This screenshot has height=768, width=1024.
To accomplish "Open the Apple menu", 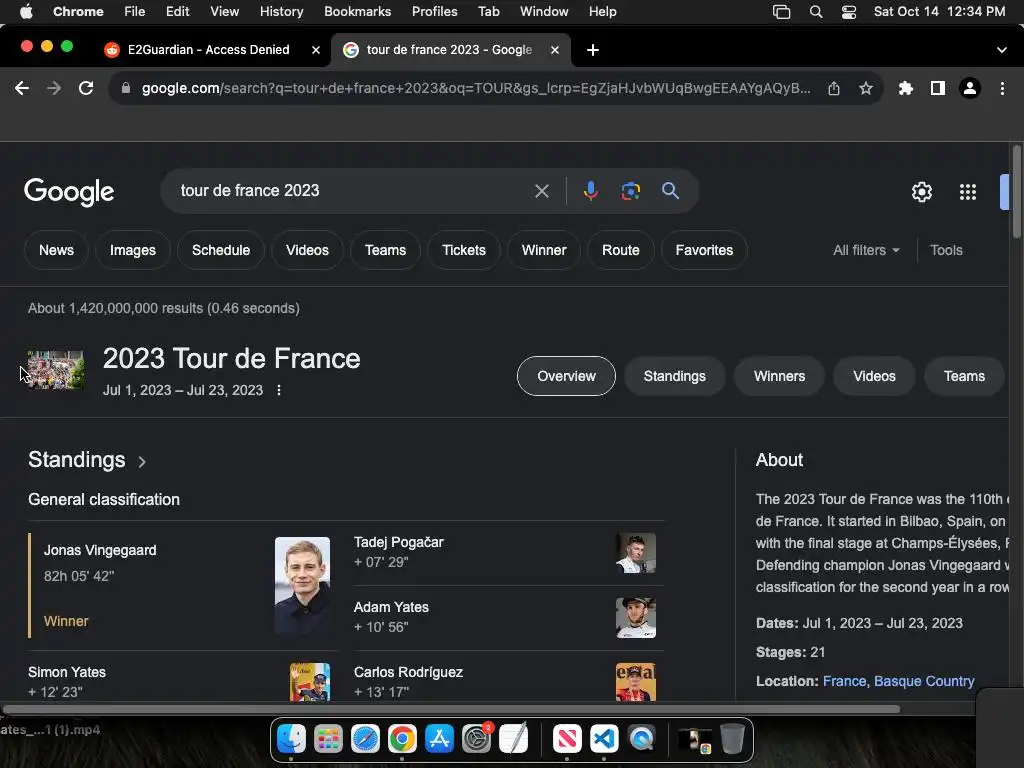I will (x=26, y=12).
